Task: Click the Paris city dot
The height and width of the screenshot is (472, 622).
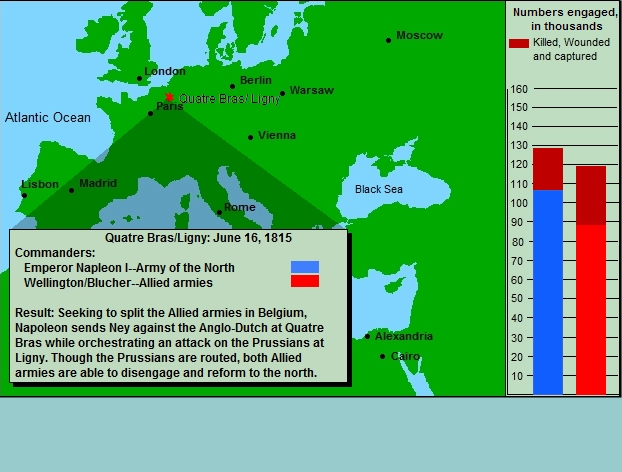Action: coord(150,113)
